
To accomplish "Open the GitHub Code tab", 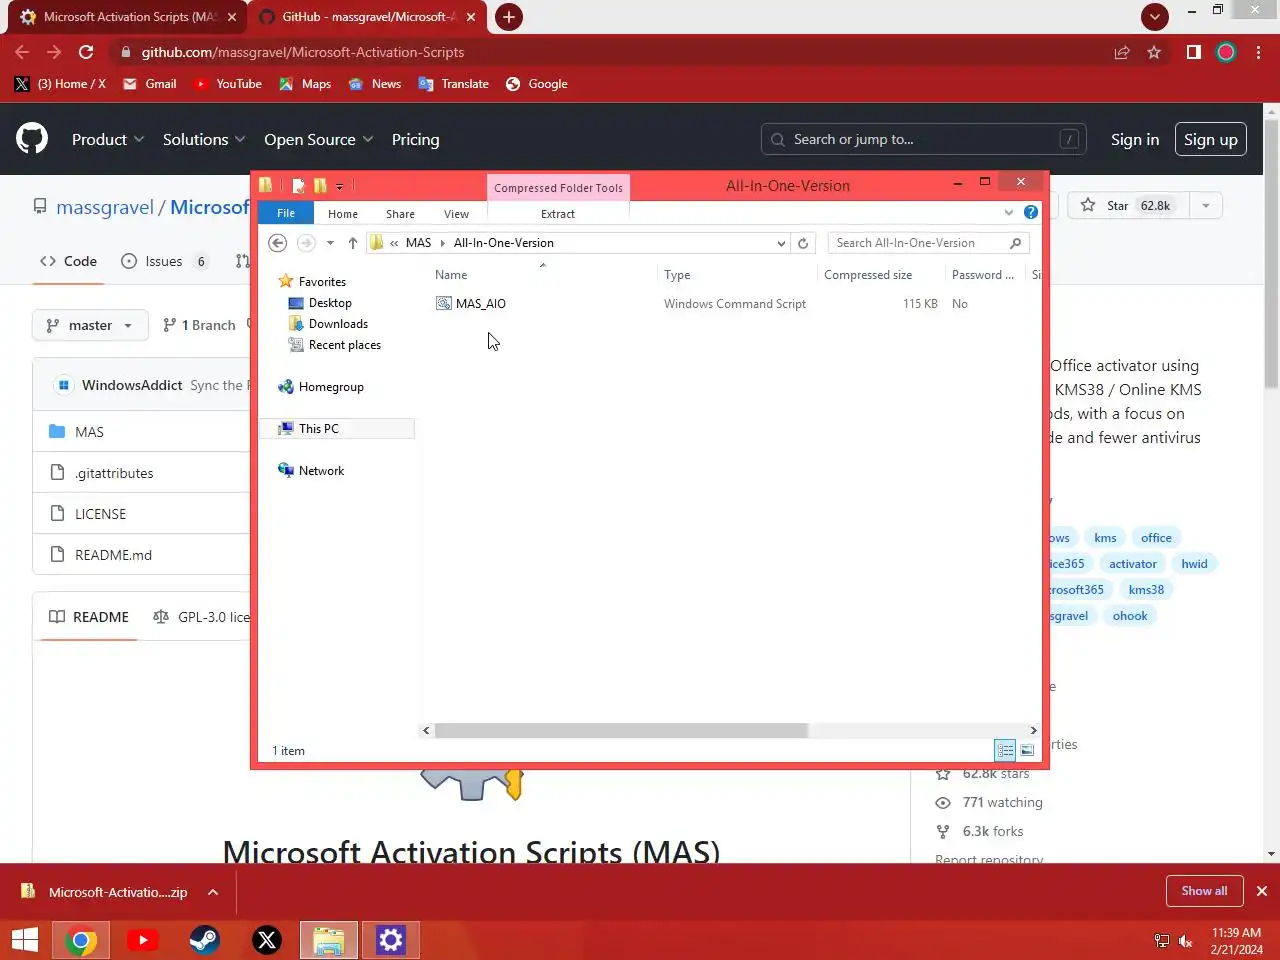I will [68, 261].
